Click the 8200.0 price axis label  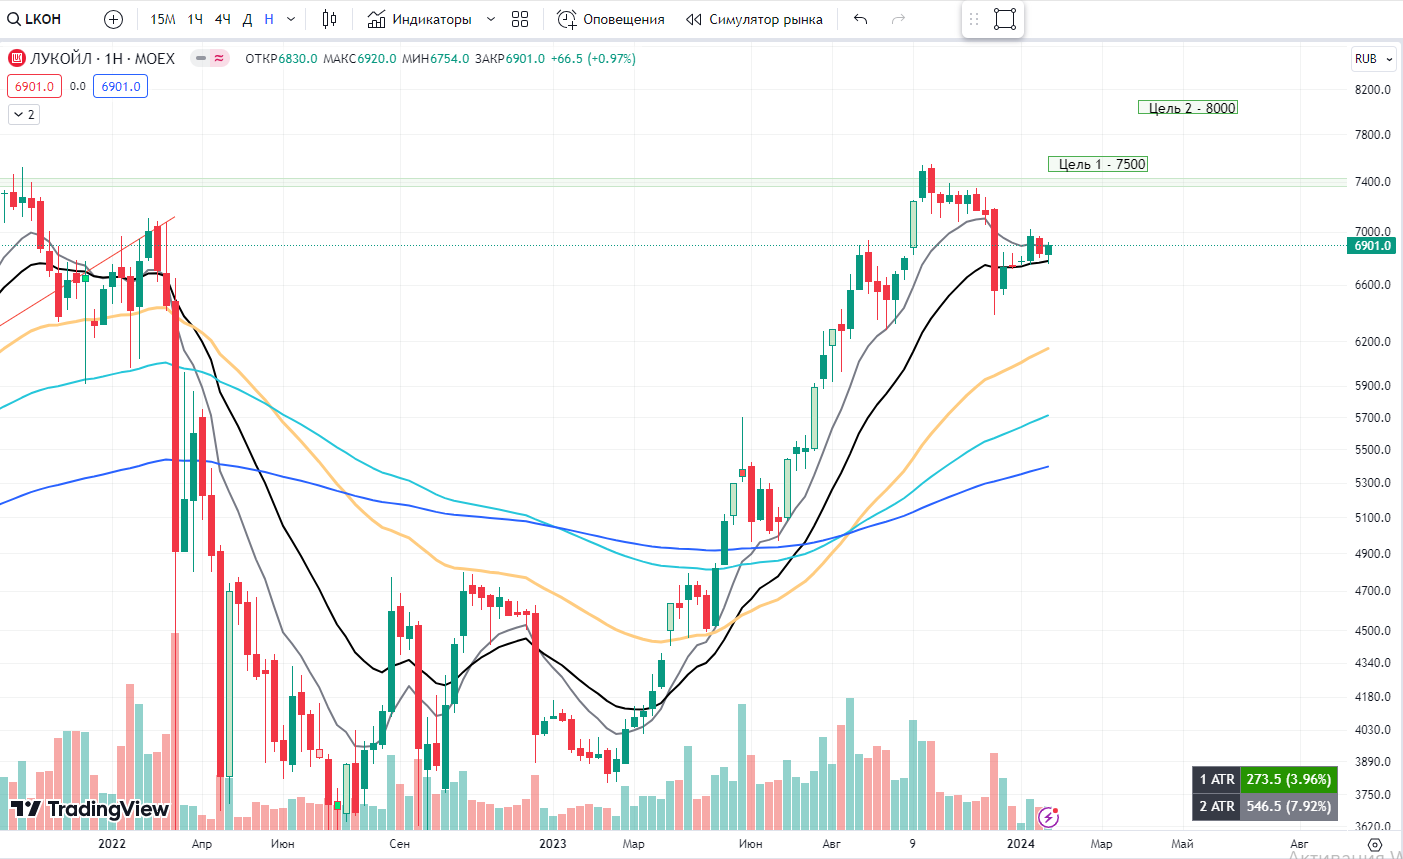pos(1373,90)
